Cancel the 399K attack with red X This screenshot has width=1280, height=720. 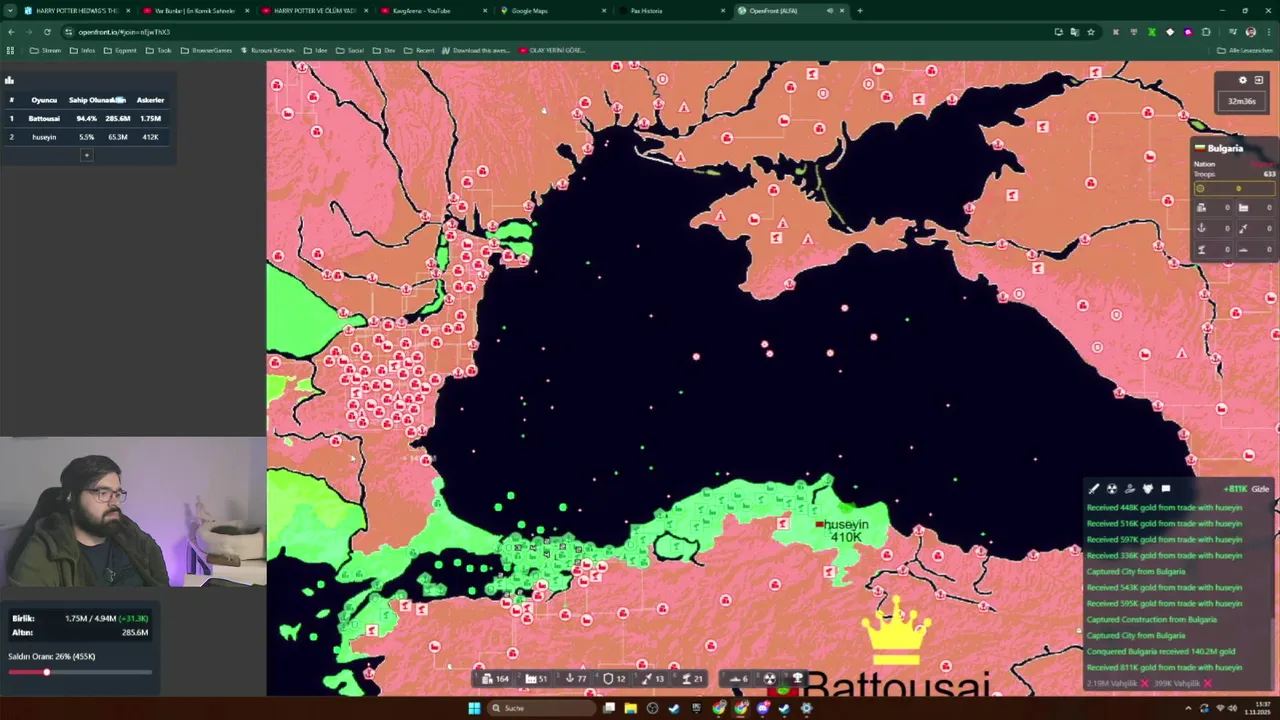coord(1207,684)
